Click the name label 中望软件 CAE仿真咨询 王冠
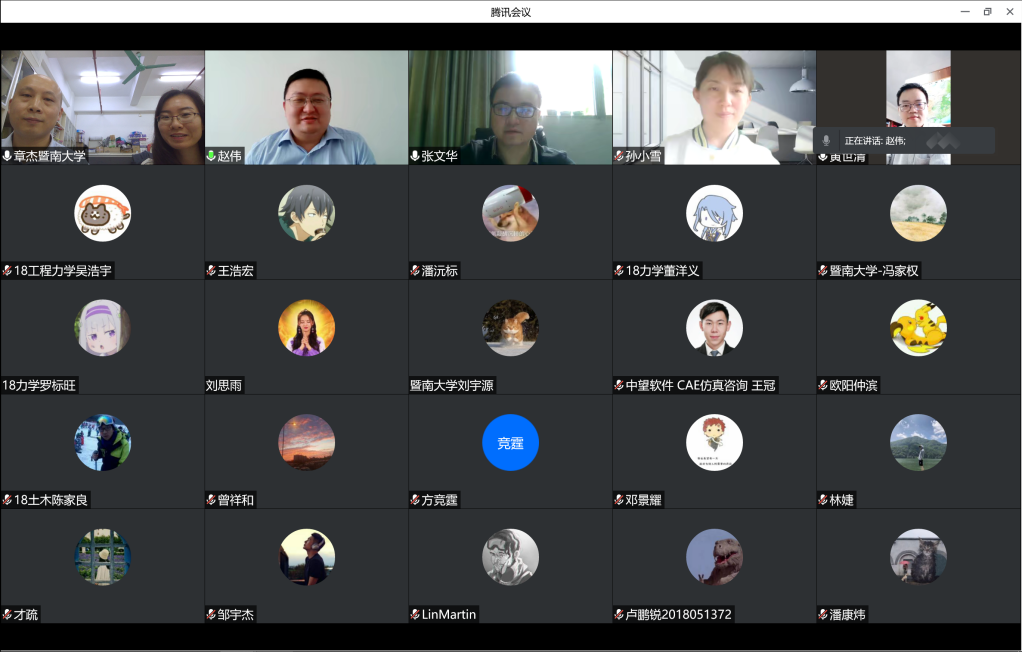 (700, 385)
